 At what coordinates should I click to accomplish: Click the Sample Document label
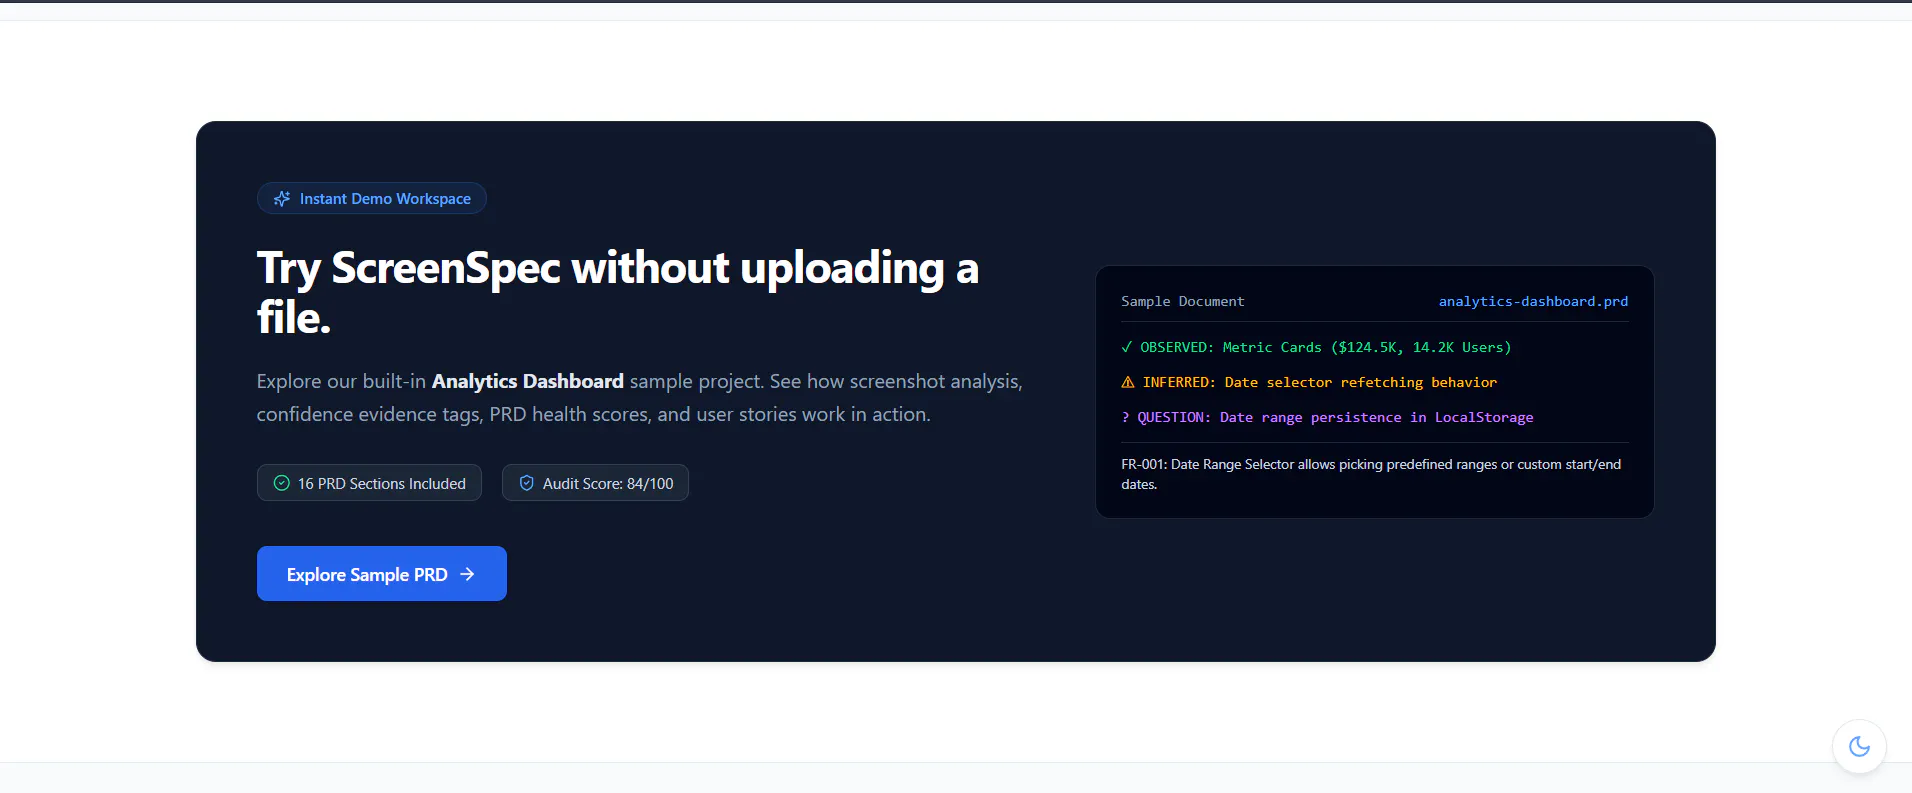[1183, 301]
